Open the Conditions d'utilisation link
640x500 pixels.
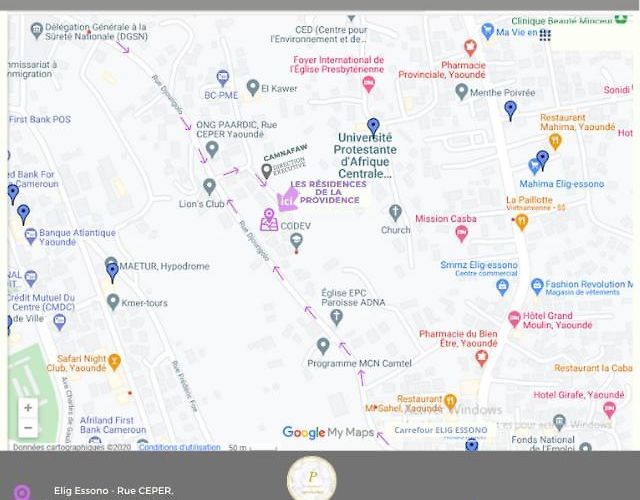(x=180, y=447)
